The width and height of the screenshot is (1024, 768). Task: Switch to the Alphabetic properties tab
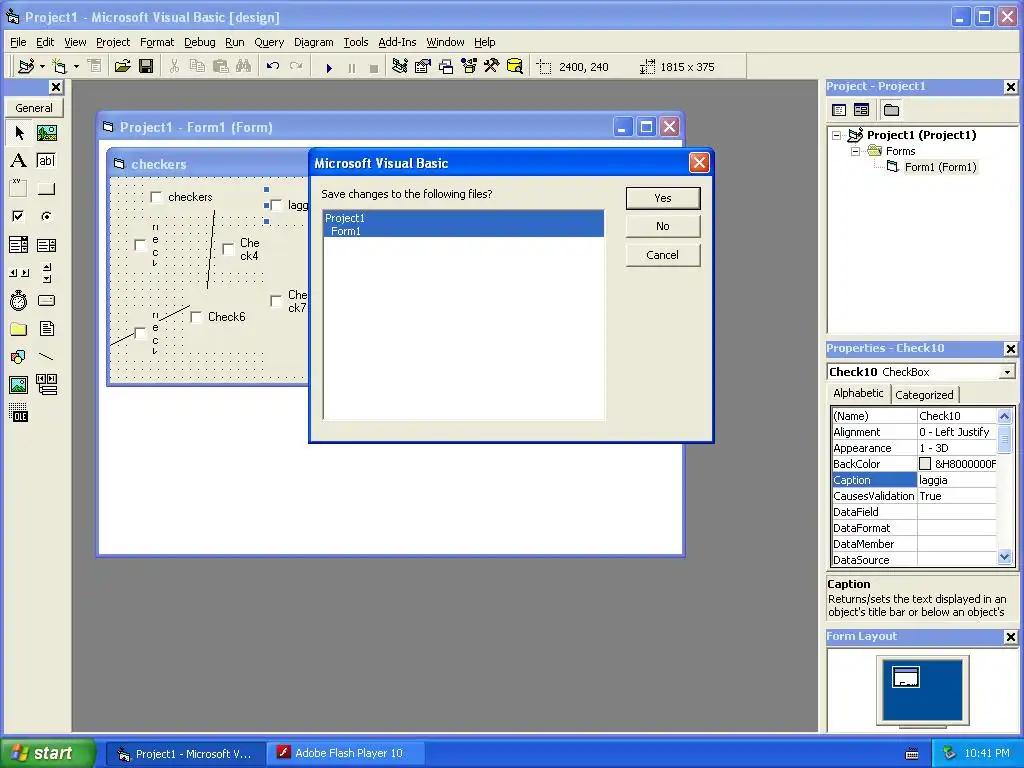click(x=858, y=393)
